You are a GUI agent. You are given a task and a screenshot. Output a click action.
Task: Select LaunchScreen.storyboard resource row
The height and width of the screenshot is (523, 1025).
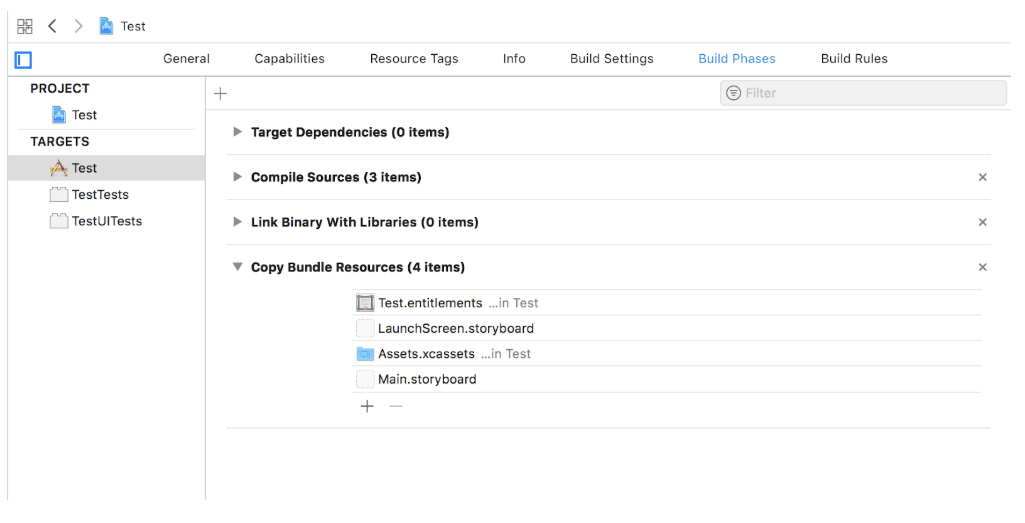[x=667, y=328]
